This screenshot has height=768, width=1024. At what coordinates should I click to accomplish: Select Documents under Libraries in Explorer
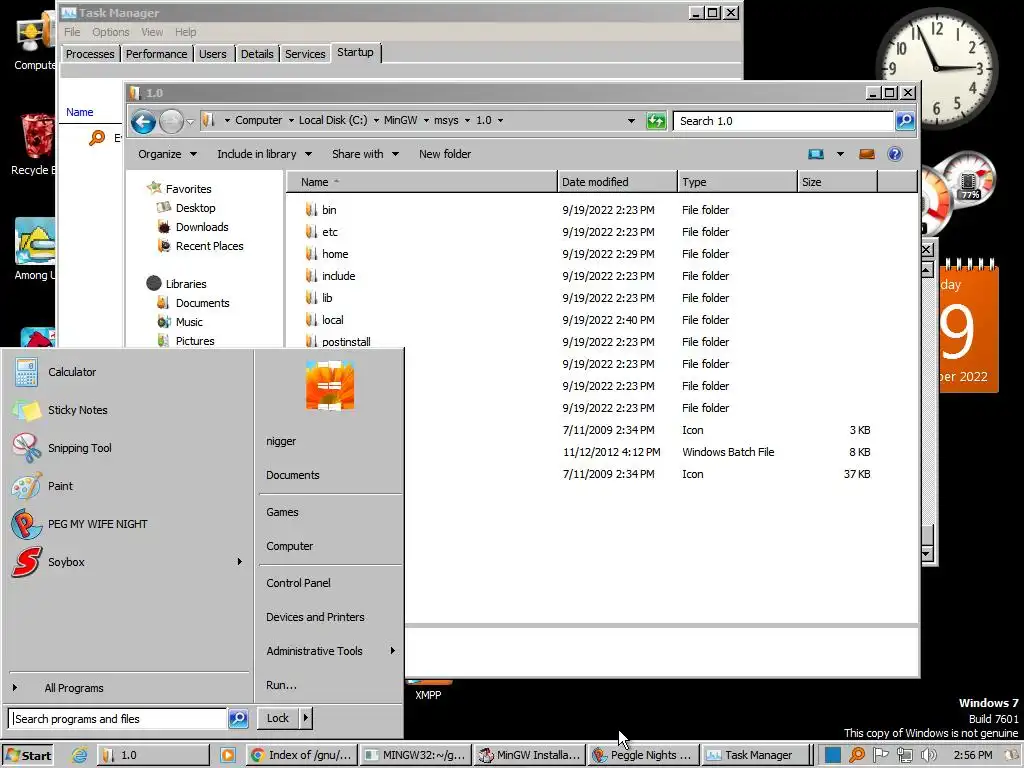(202, 303)
